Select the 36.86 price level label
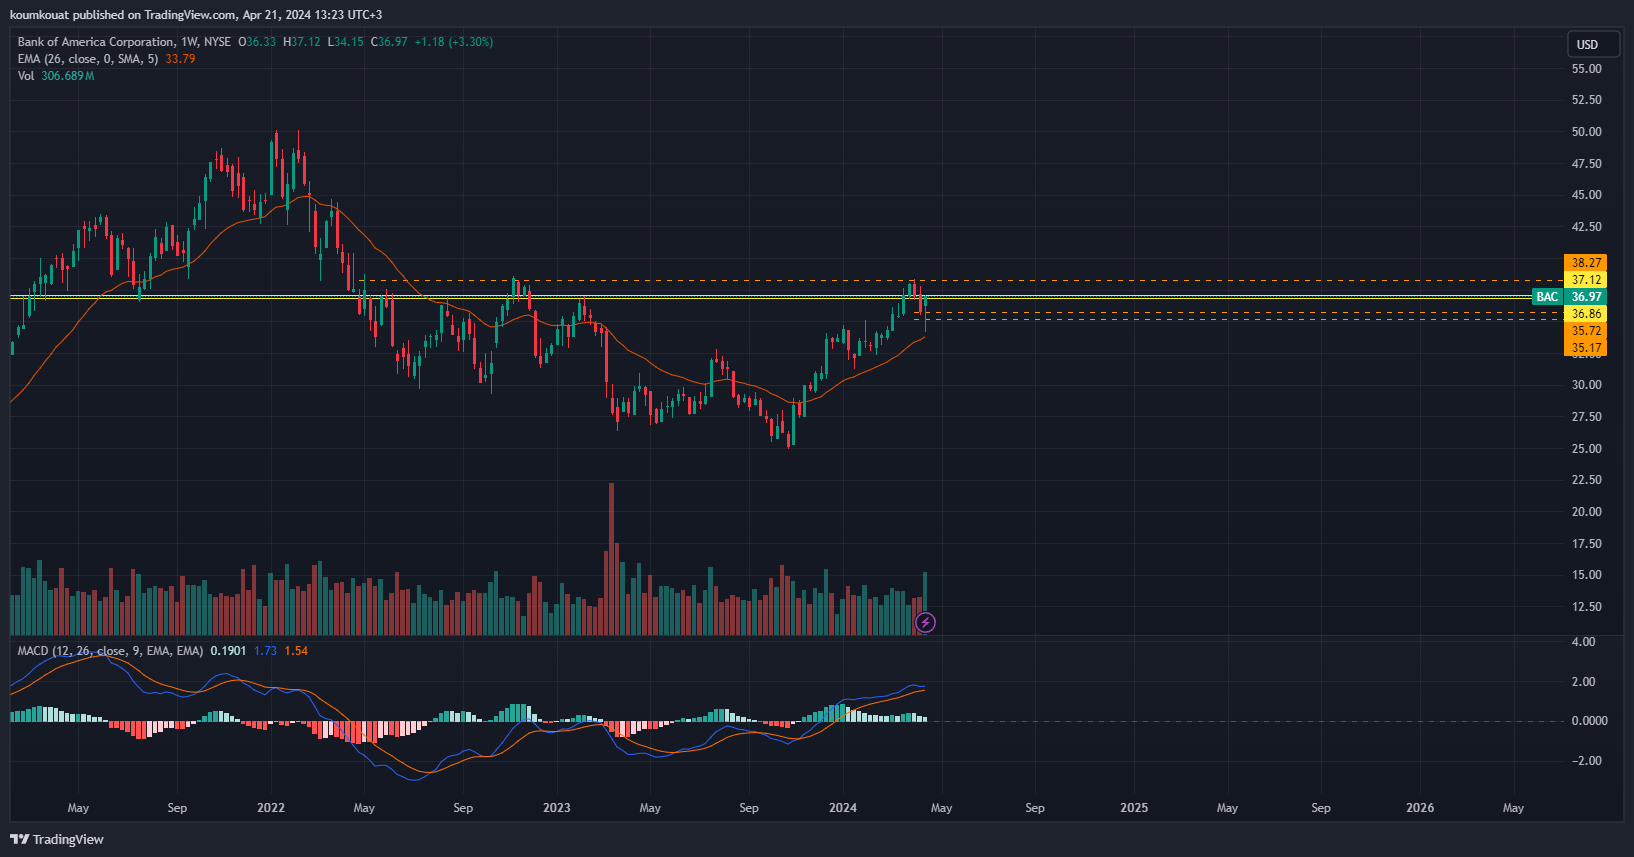Screen dimensions: 1634x857 1586,314
